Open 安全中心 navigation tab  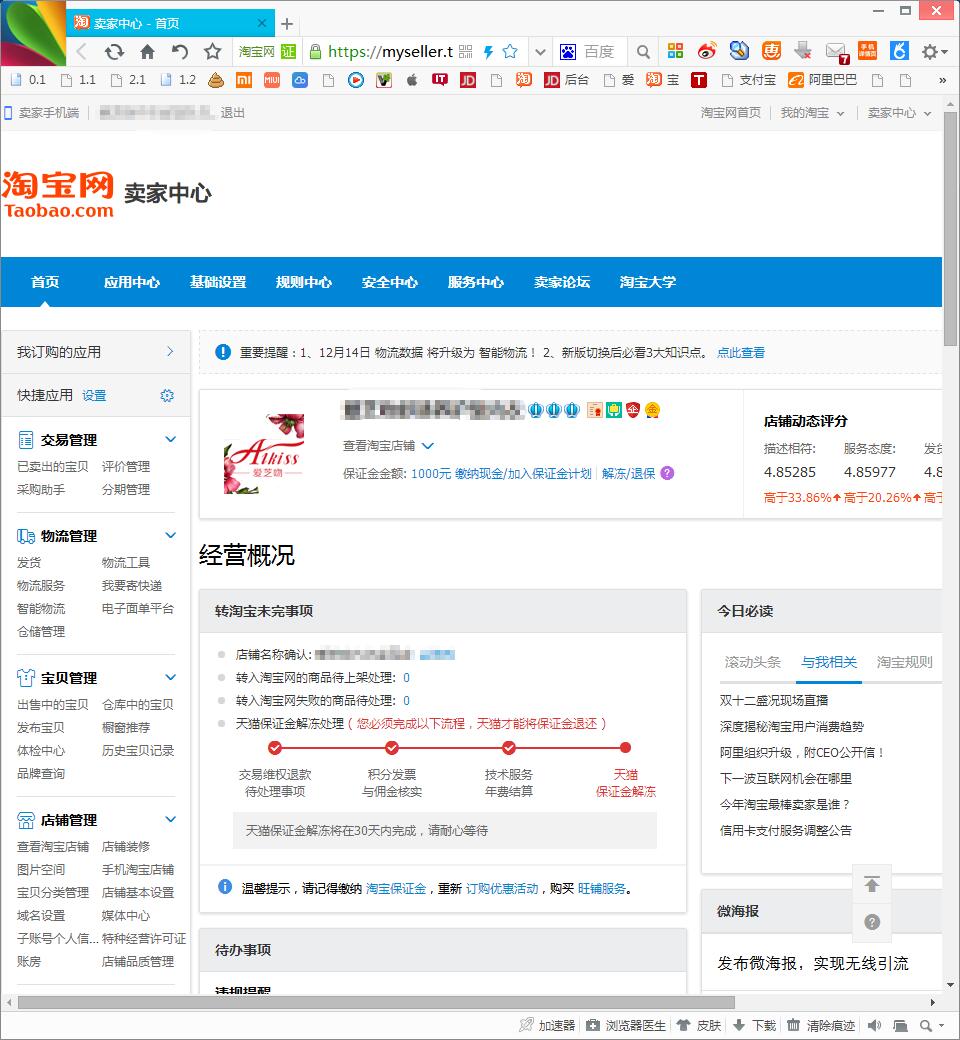(x=389, y=282)
